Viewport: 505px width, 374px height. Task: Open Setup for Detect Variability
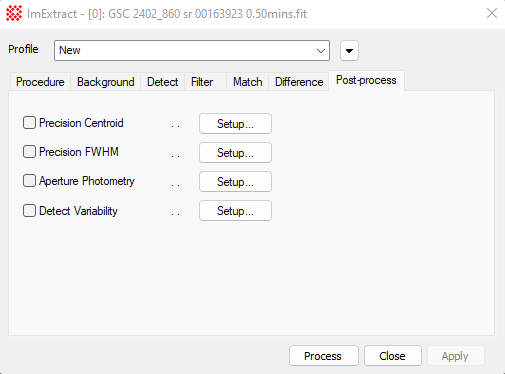[x=235, y=211]
